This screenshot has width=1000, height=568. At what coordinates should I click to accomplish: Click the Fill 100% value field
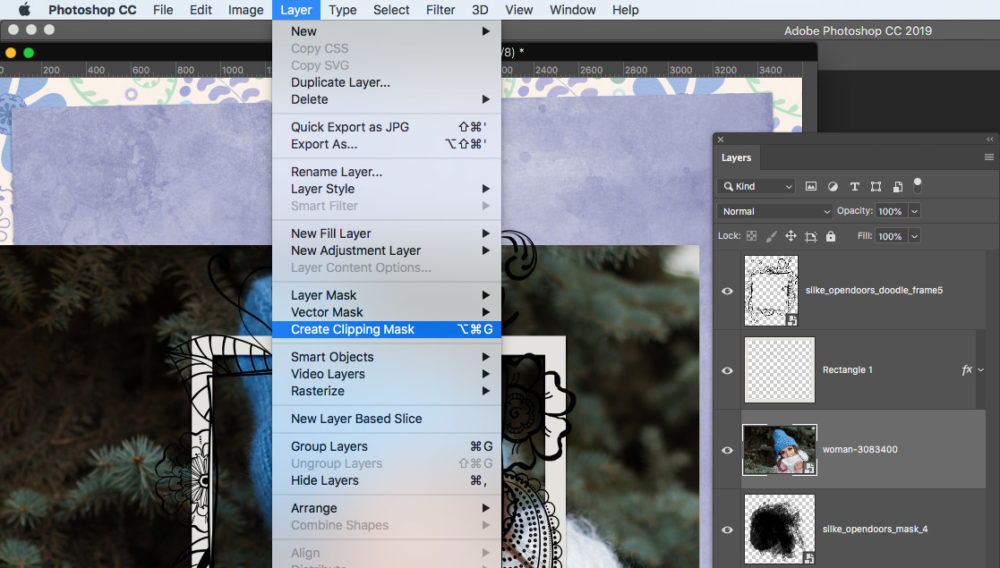890,237
